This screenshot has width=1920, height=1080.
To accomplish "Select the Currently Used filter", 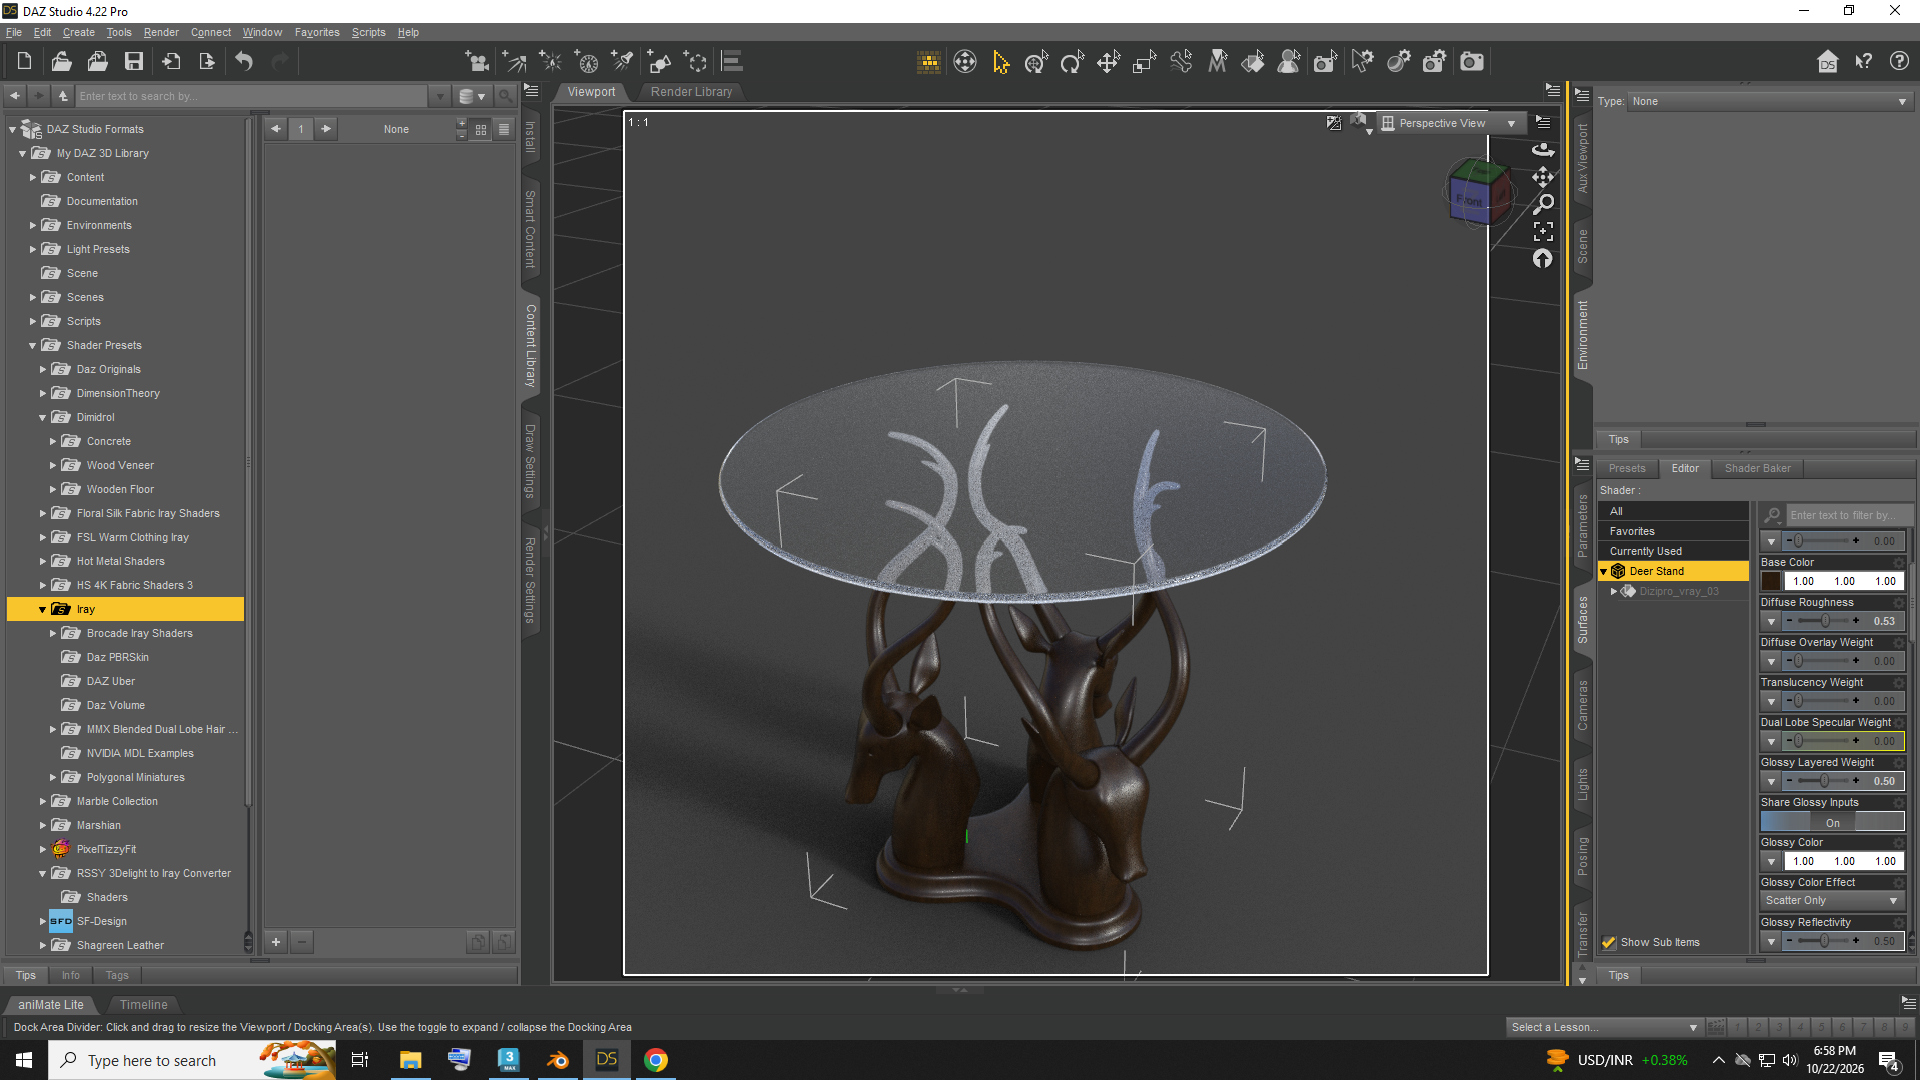I will [1673, 551].
